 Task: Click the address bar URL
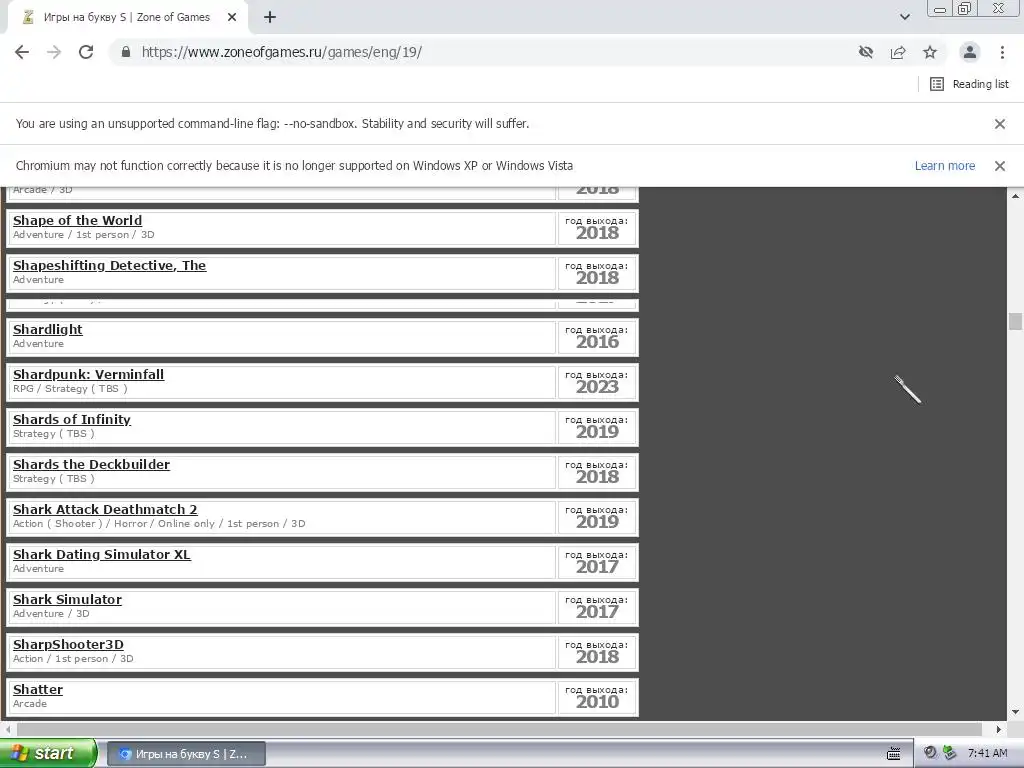[281, 52]
